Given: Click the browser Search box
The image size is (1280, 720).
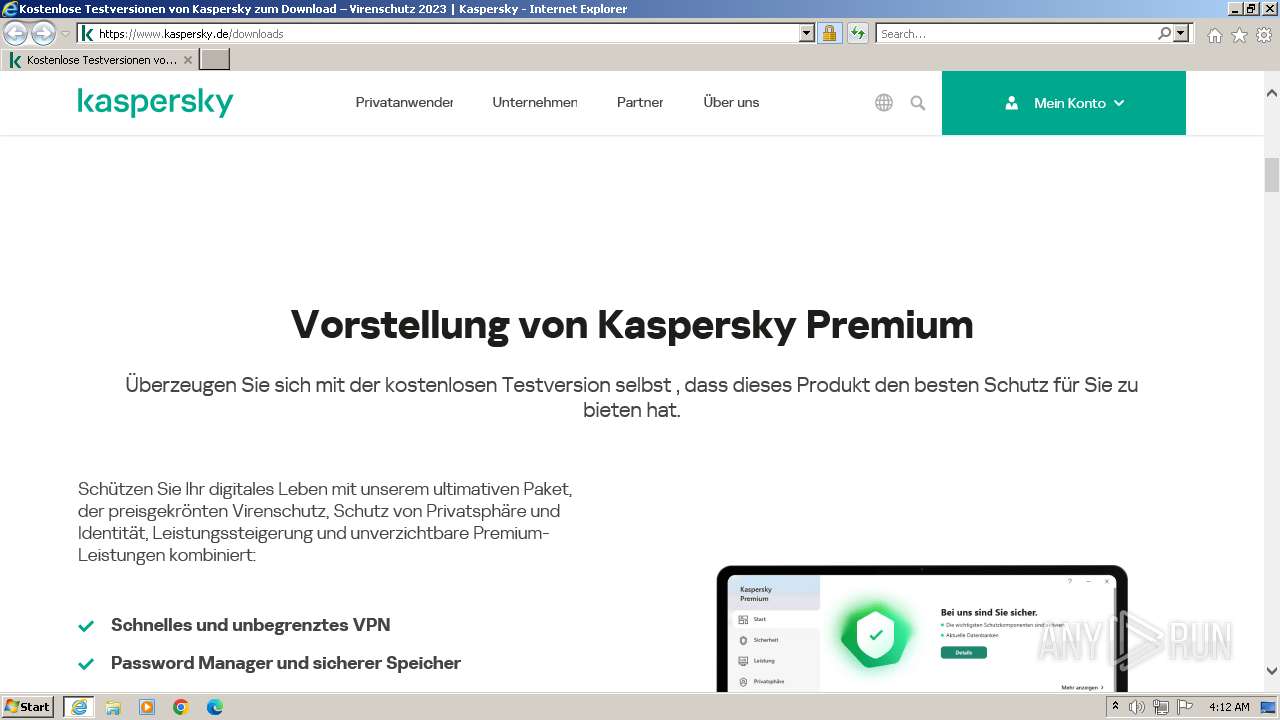Looking at the screenshot, I should [1017, 33].
